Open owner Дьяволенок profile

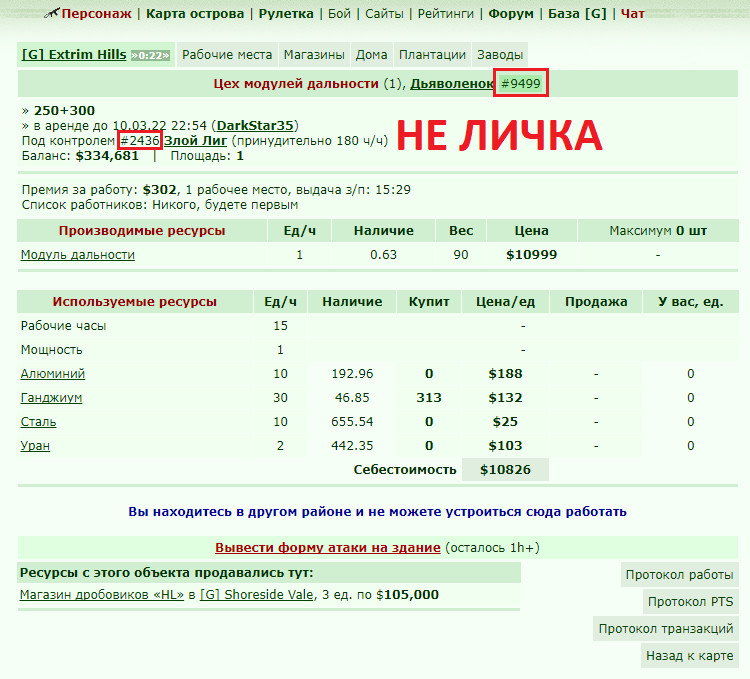pos(452,84)
